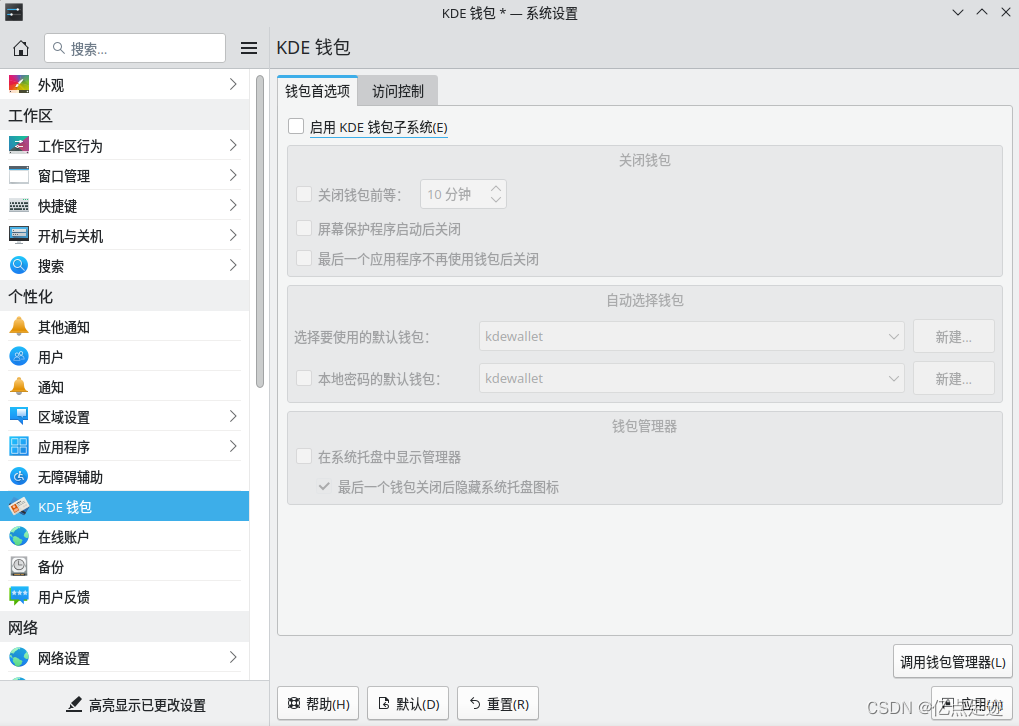
Task: Click the 快捷键 keyboard icon
Action: click(19, 205)
